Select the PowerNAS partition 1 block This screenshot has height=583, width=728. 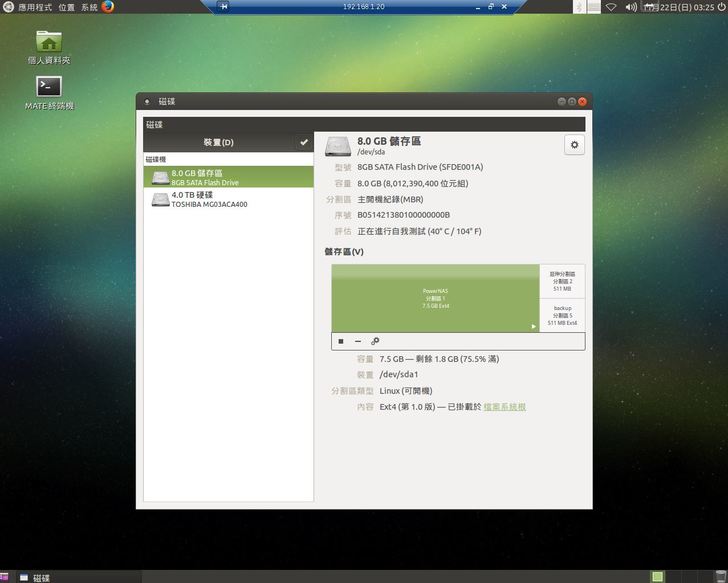435,297
